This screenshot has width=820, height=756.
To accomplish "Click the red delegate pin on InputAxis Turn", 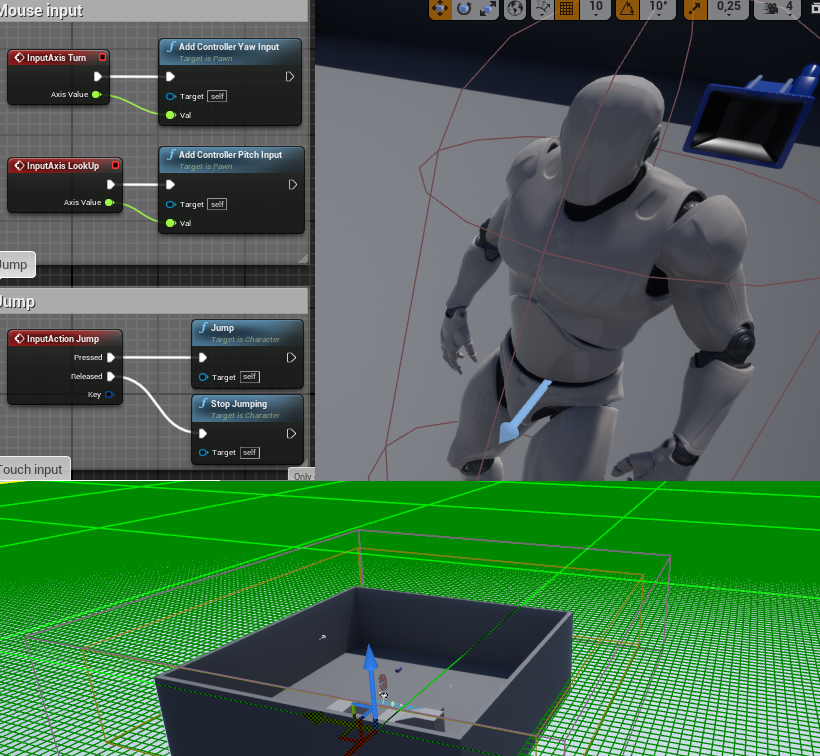I will click(x=102, y=57).
